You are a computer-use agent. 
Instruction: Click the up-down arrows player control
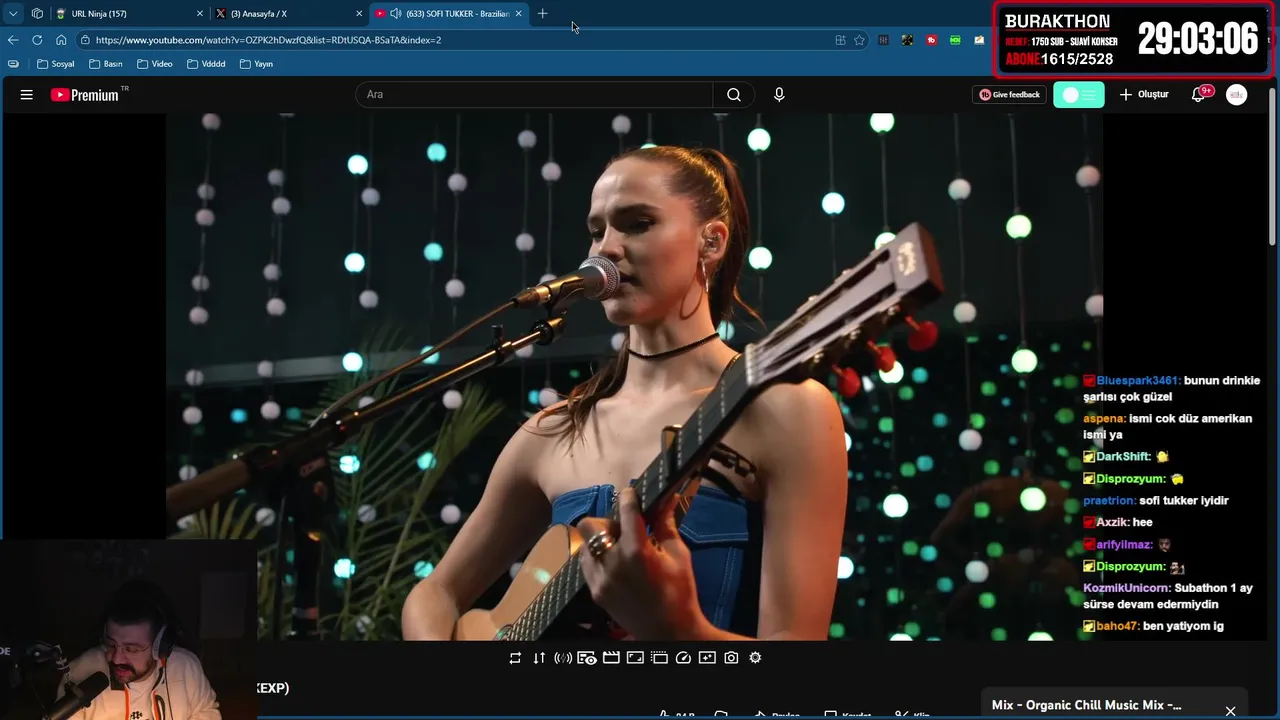pos(539,658)
